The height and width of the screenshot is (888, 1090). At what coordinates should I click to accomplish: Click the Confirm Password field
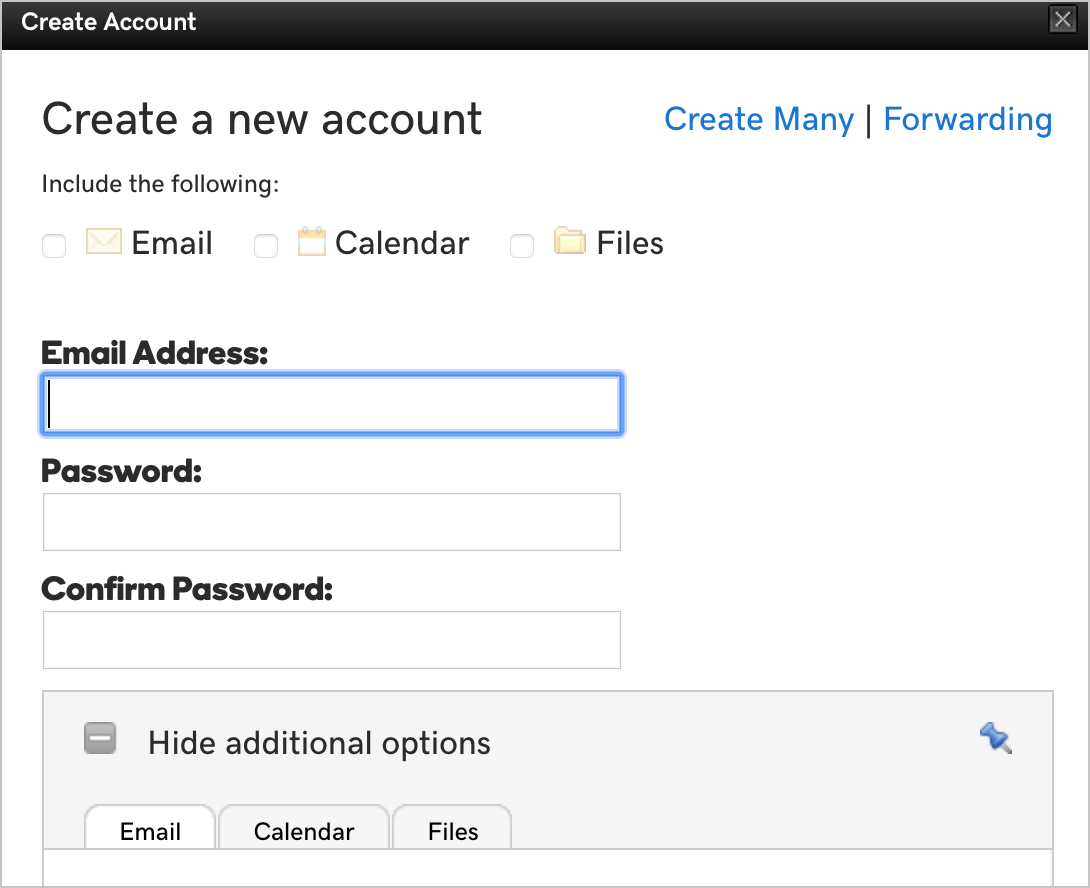(x=332, y=640)
